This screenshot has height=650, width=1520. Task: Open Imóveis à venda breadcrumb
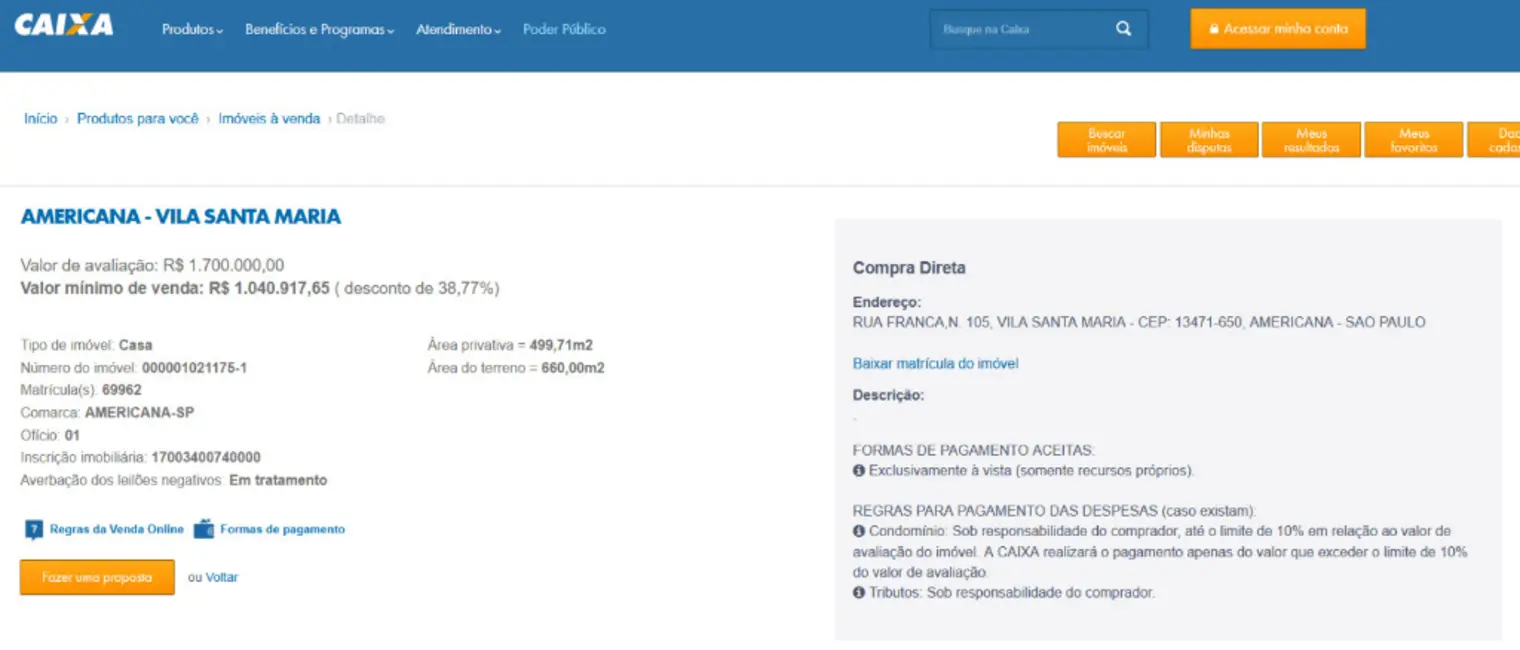[x=269, y=118]
